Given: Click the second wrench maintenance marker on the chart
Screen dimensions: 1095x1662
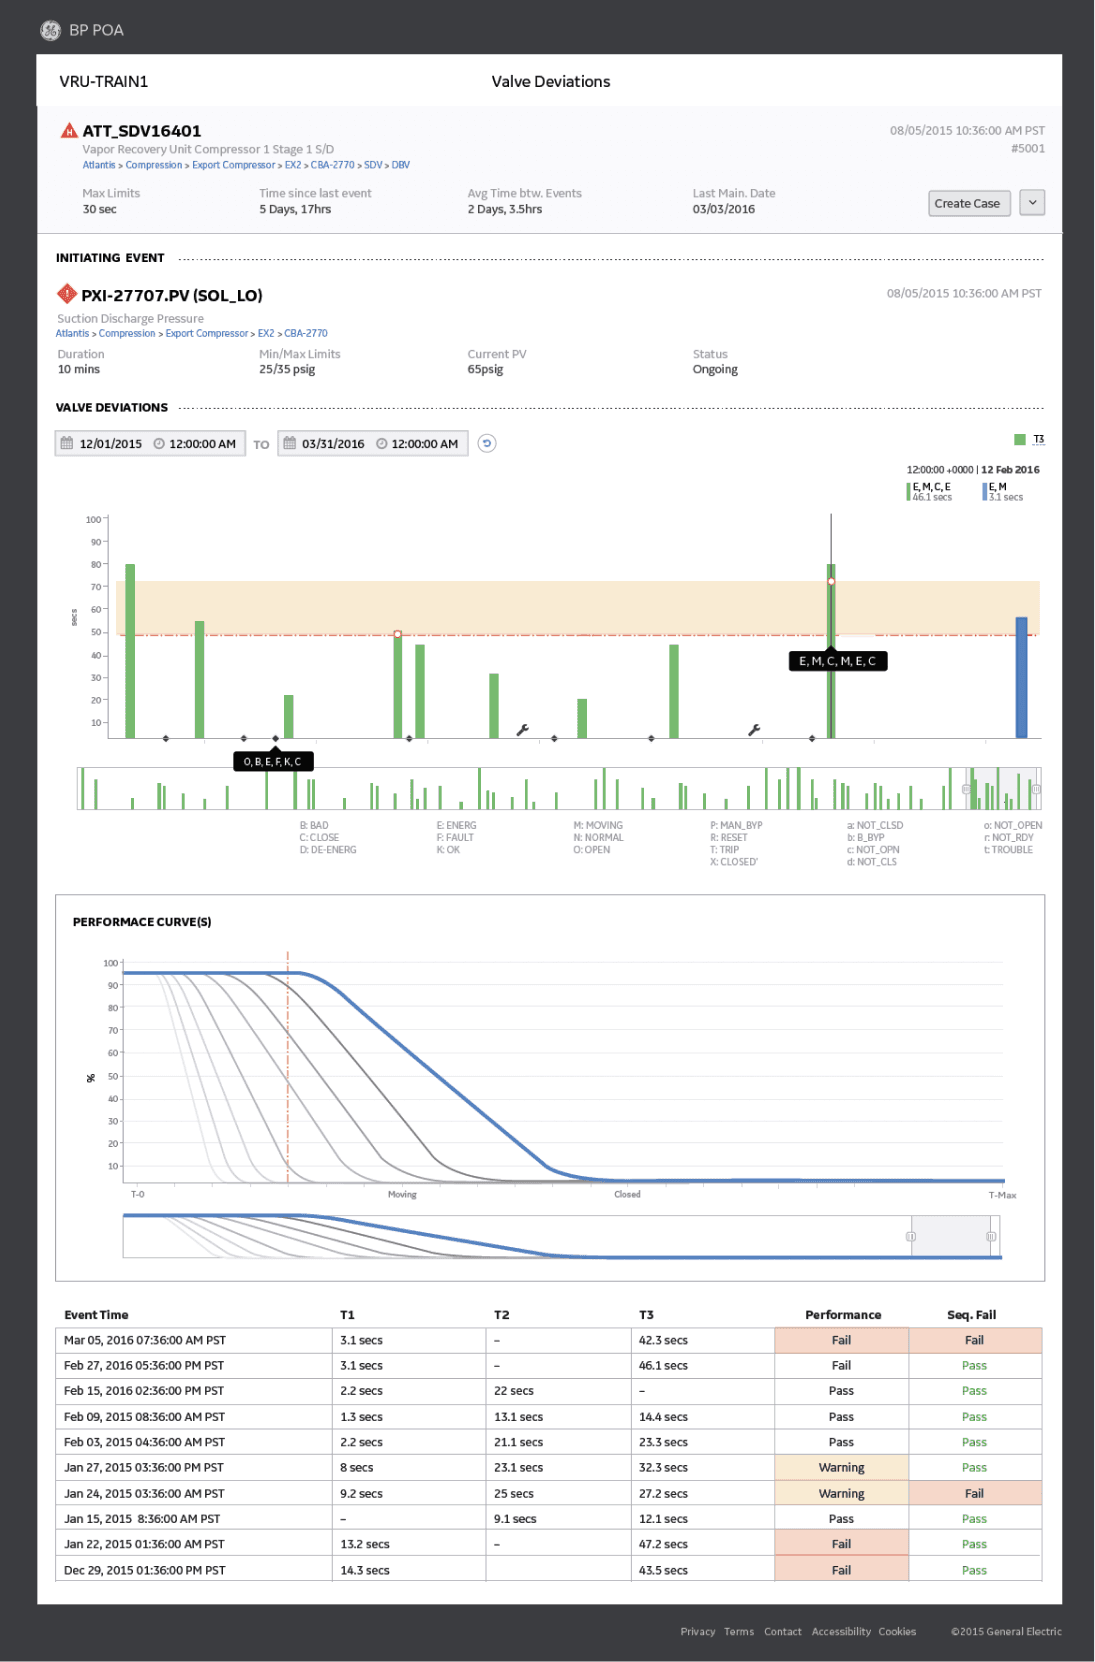Looking at the screenshot, I should (x=754, y=730).
